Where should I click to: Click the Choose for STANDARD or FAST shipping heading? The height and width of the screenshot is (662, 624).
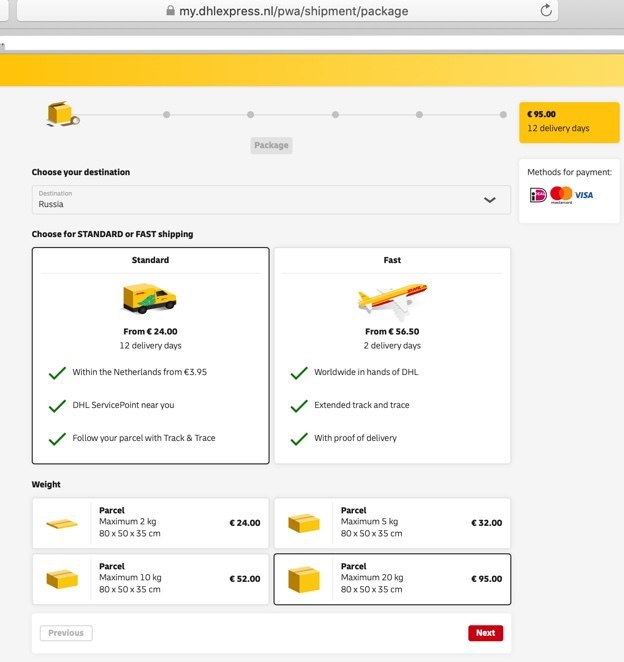tap(112, 234)
